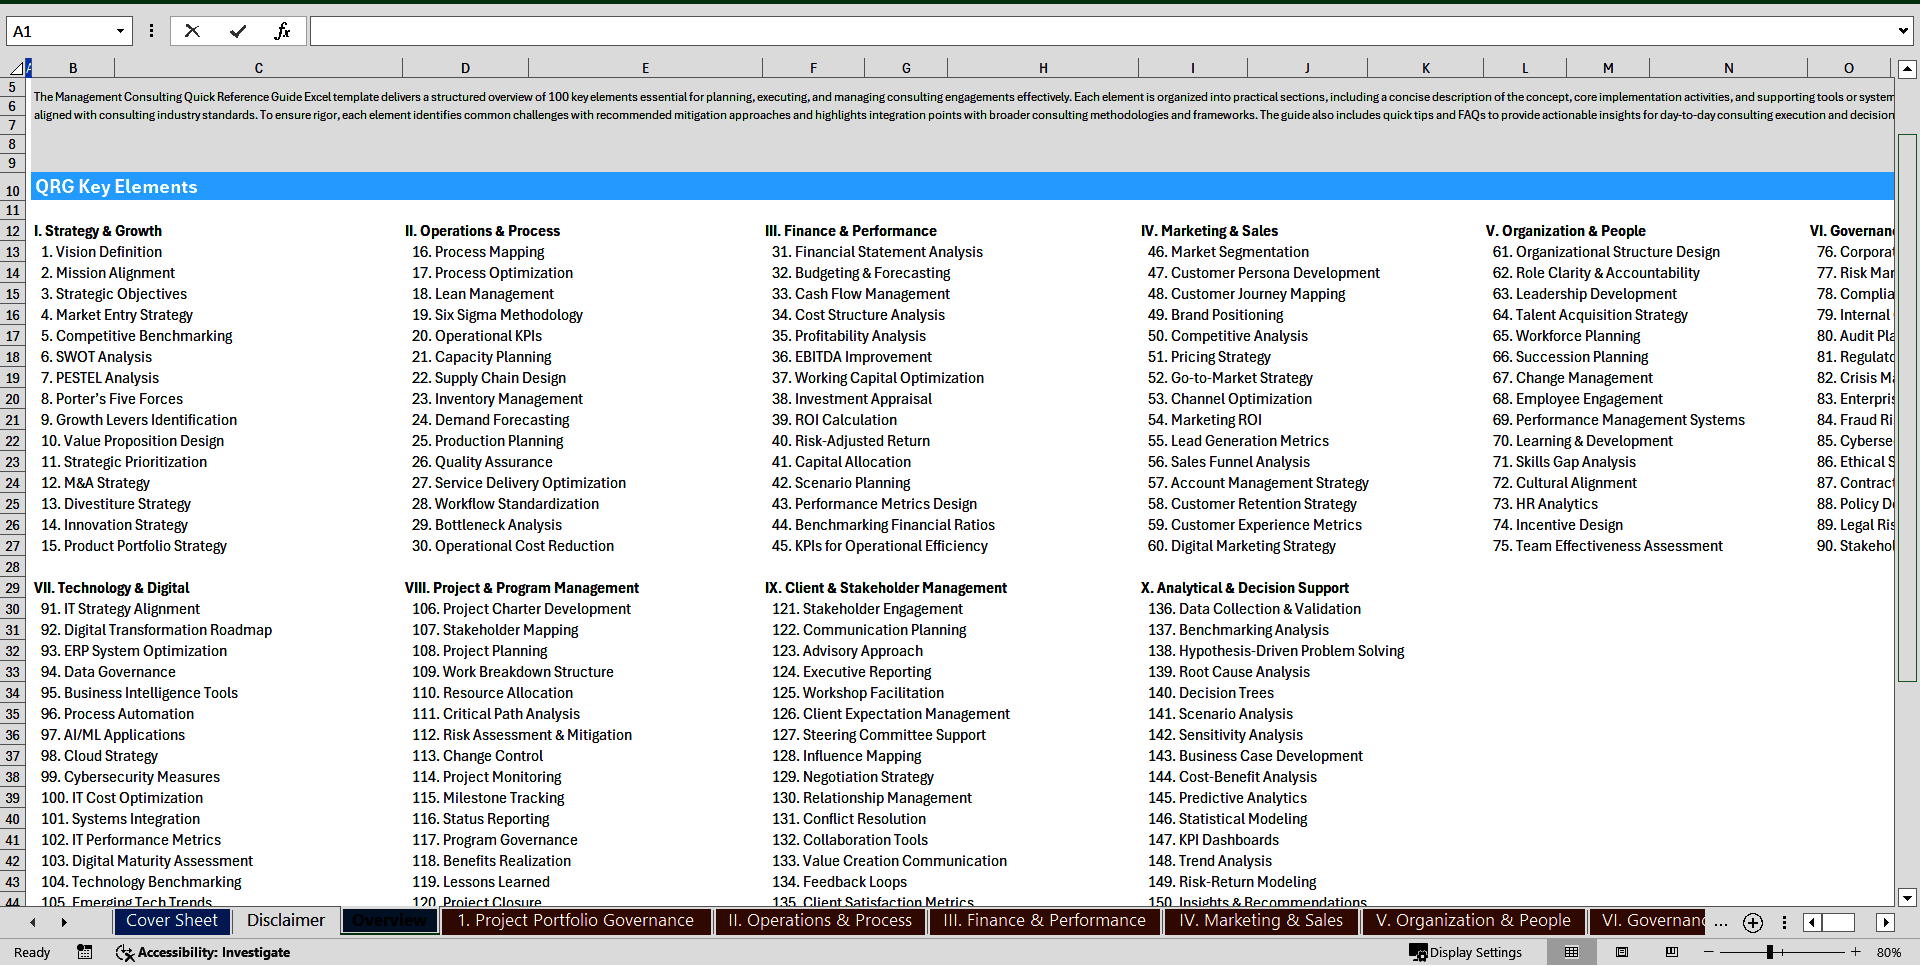The image size is (1920, 966).
Task: Select all cells with the corner triangle
Action: (x=17, y=67)
